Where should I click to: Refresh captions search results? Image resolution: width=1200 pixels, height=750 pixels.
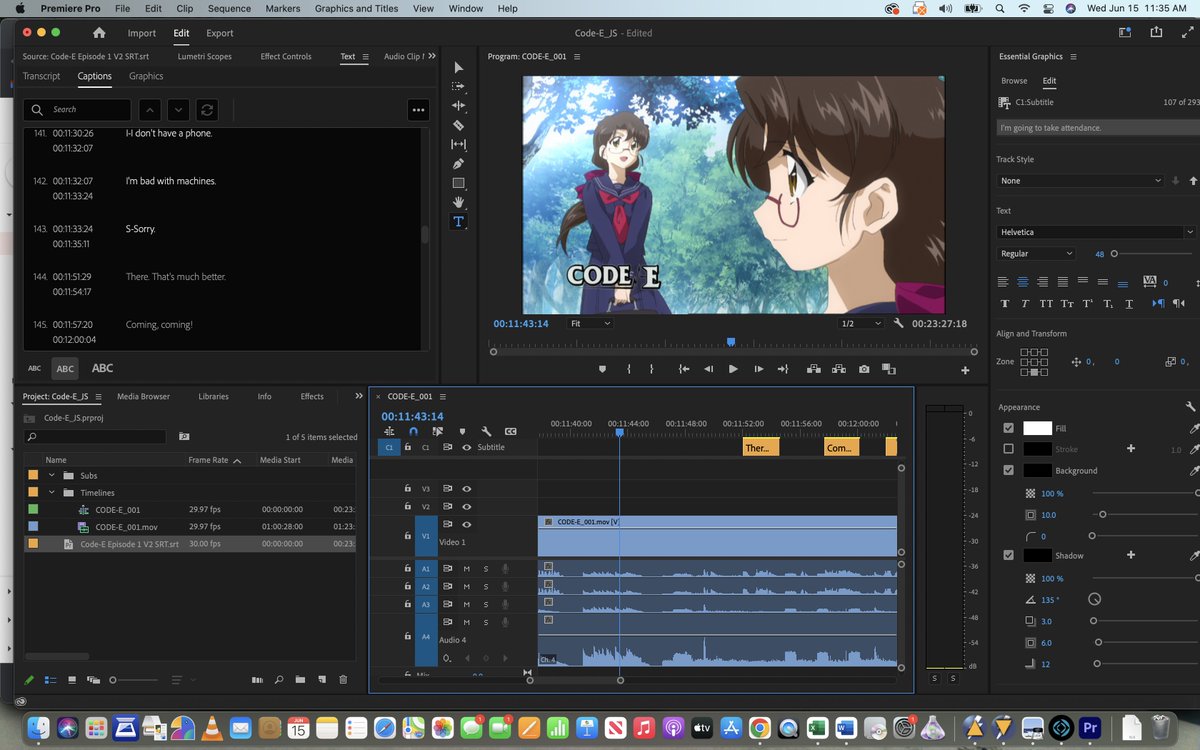click(x=207, y=109)
